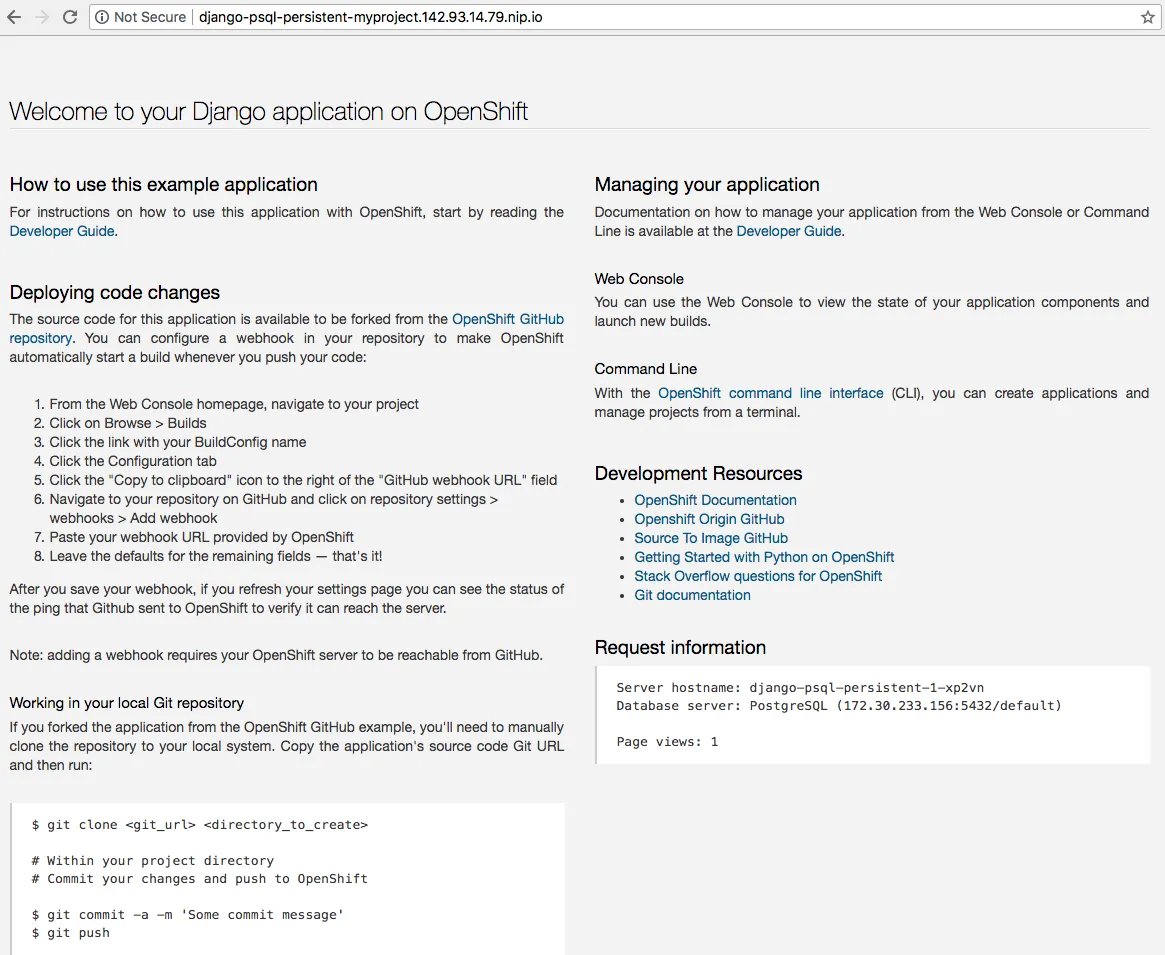Open Getting Started with Python on OpenShift
The image size is (1165, 955).
[764, 557]
